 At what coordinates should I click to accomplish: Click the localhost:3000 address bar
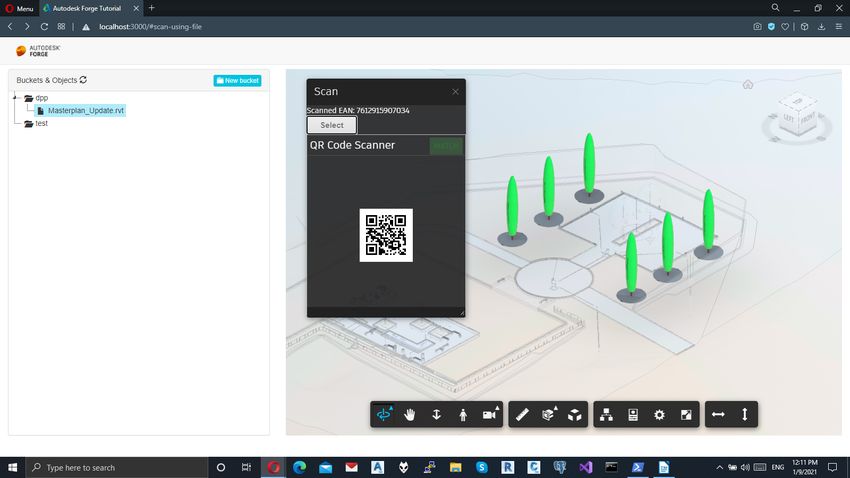pyautogui.click(x=150, y=27)
